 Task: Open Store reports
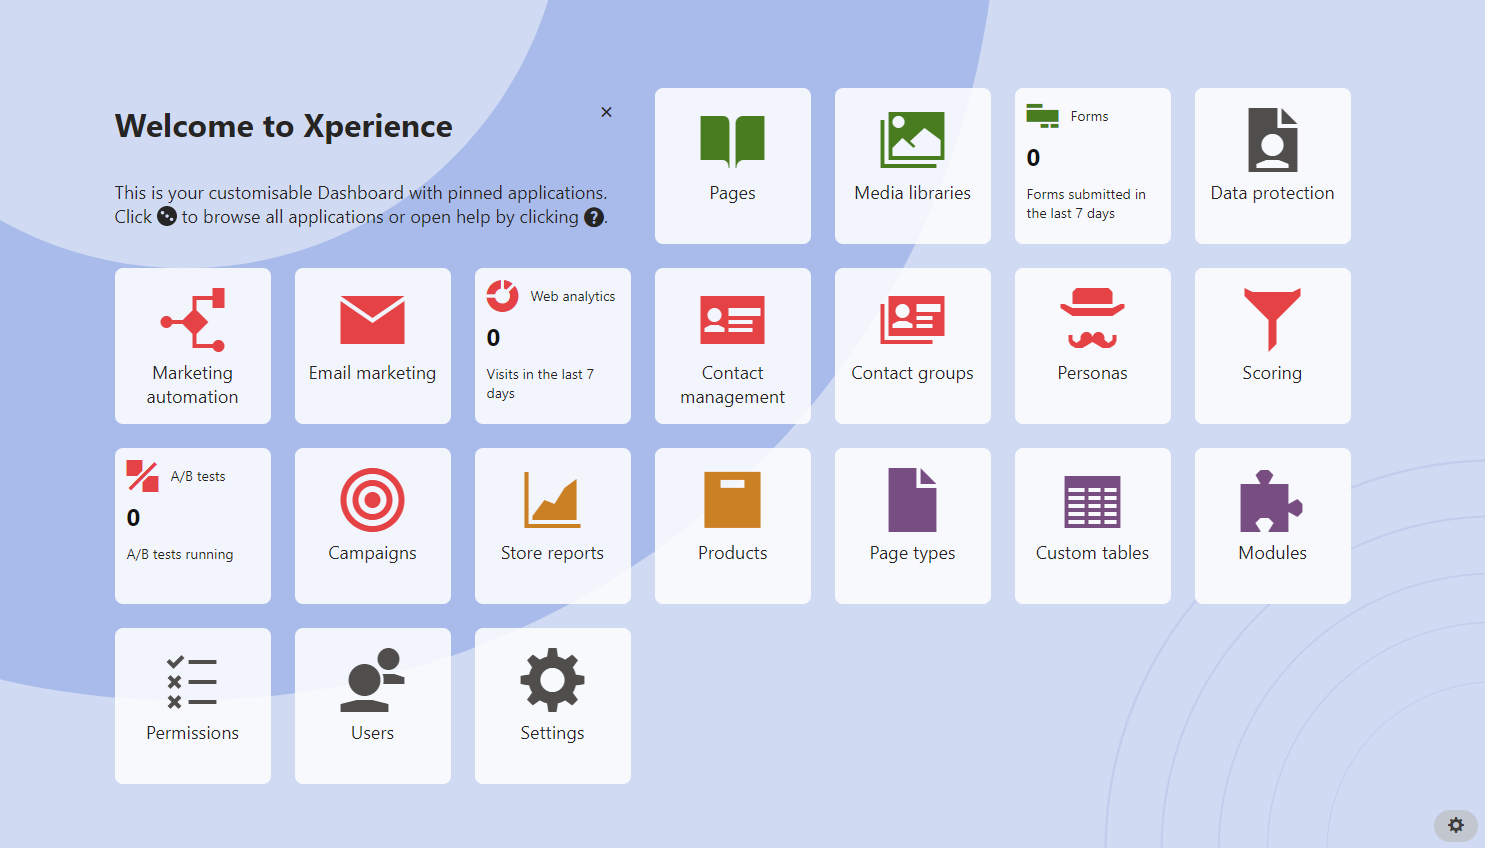tap(552, 525)
